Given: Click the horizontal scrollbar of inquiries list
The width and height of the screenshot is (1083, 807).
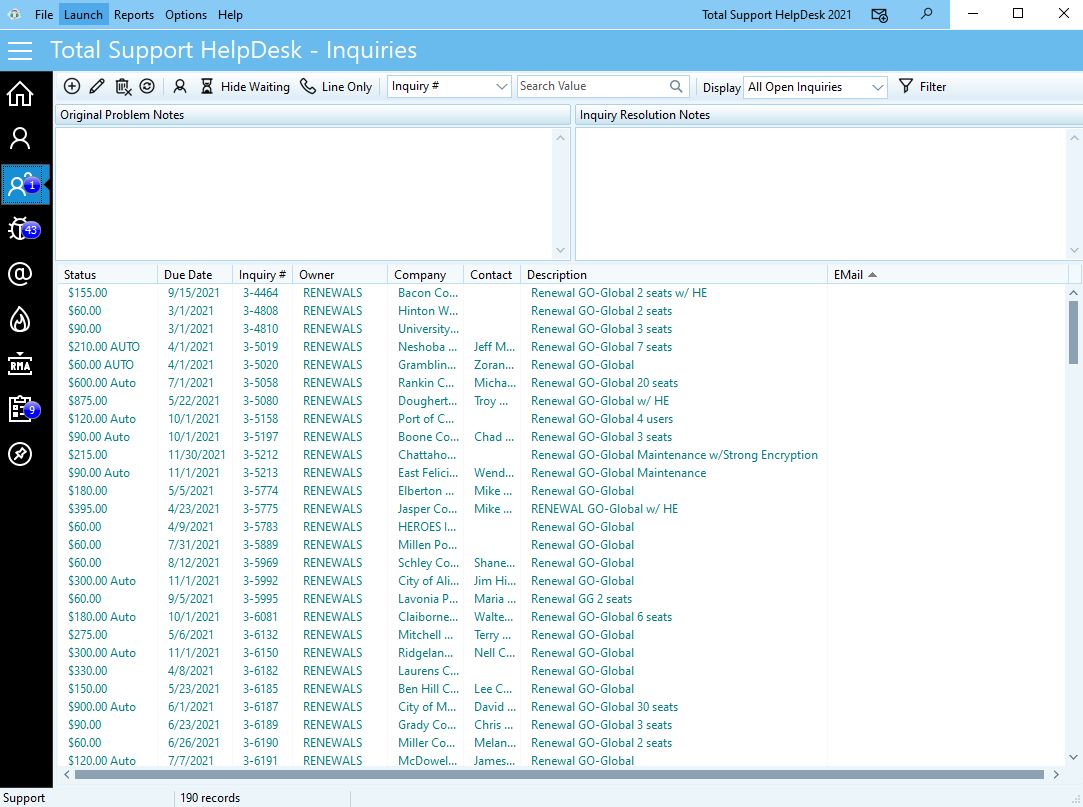Looking at the screenshot, I should point(559,775).
